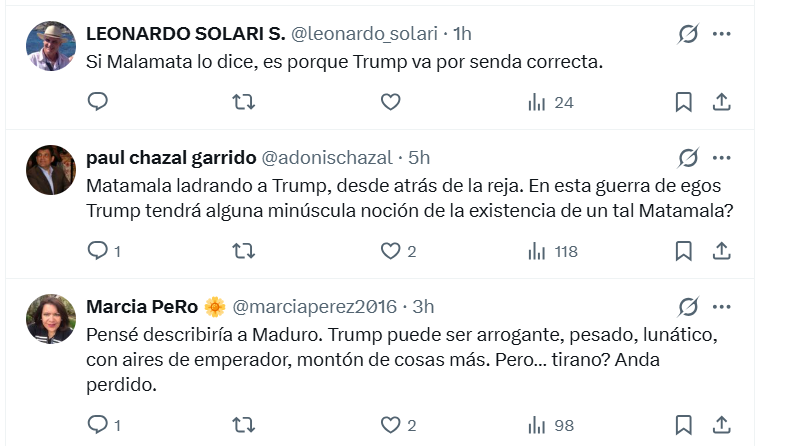Image resolution: width=789 pixels, height=446 pixels.
Task: Open more menu on paul chazal's tweet
Action: point(721,158)
